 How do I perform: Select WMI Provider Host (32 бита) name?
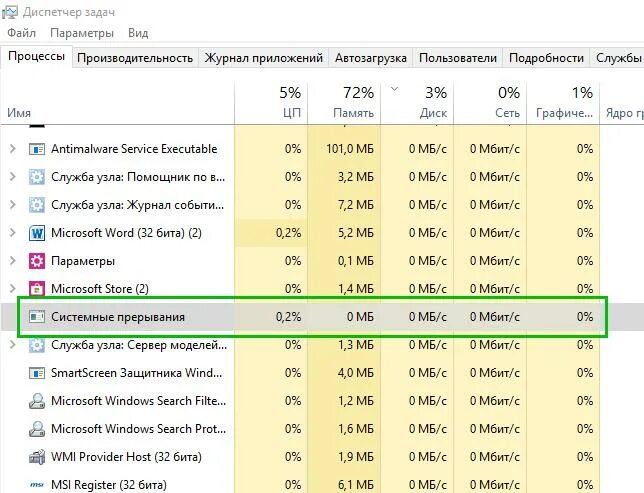[x=126, y=456]
